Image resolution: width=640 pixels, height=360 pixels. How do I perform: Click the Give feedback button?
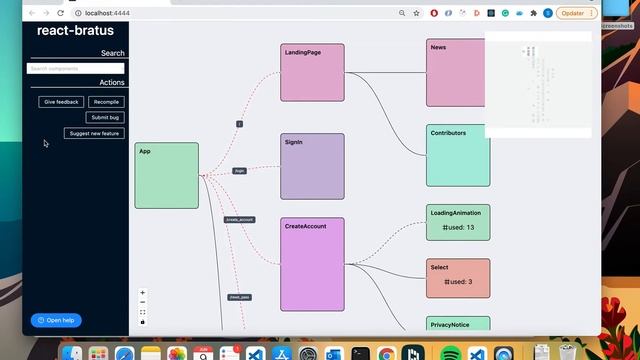pos(61,102)
